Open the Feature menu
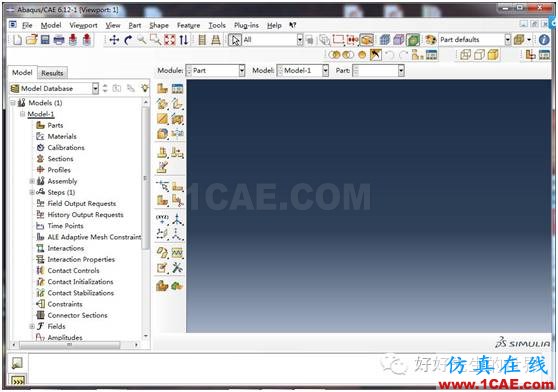 [x=188, y=25]
